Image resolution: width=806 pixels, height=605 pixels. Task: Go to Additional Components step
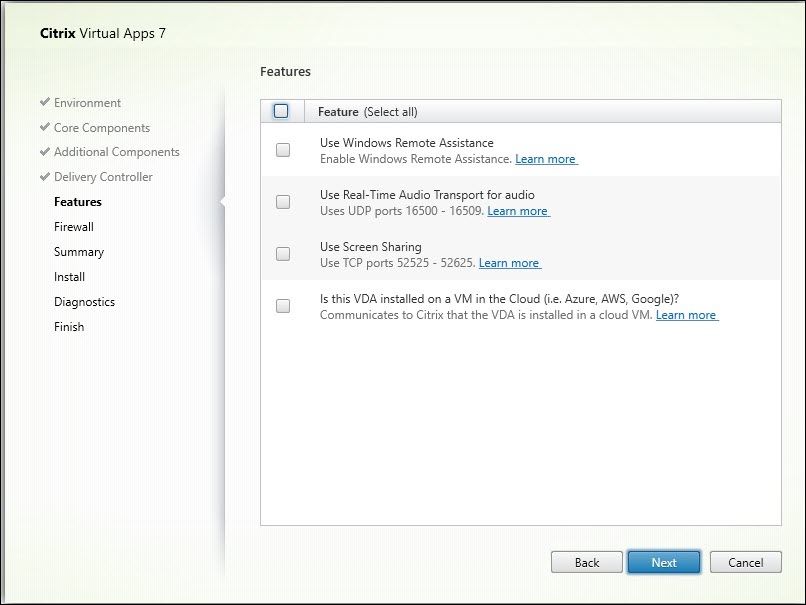(116, 152)
